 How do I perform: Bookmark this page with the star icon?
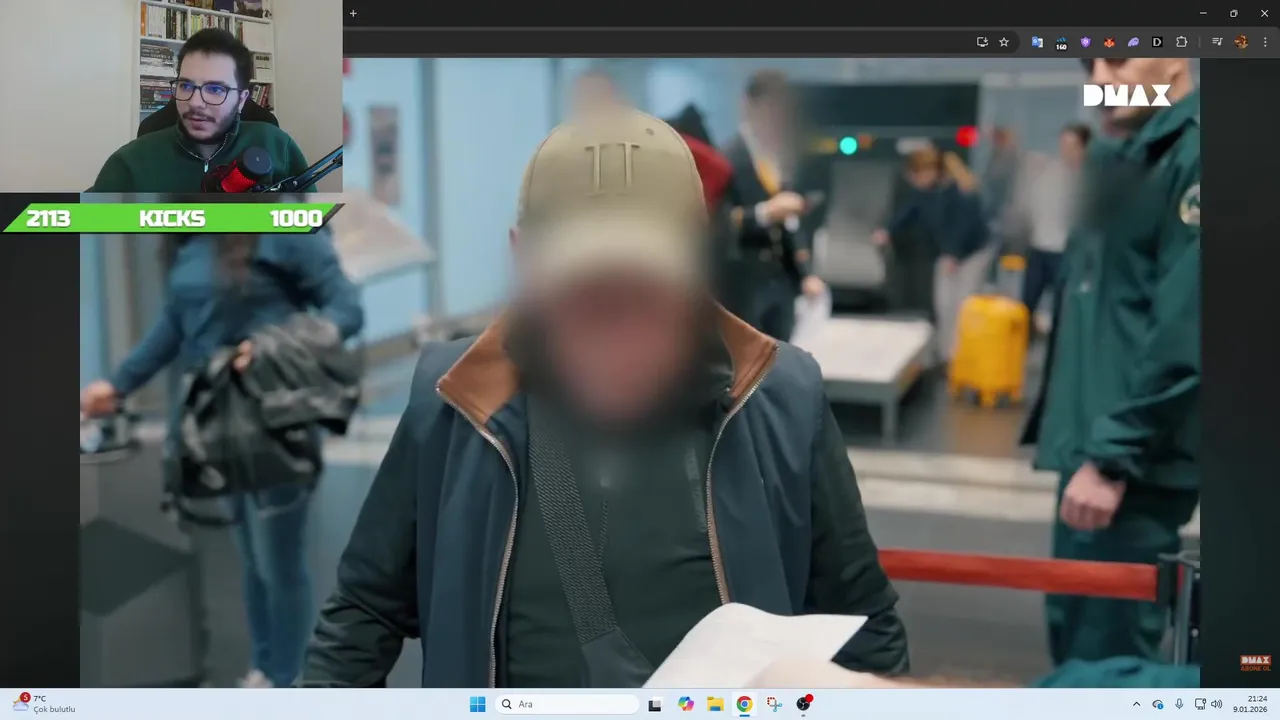(1004, 42)
